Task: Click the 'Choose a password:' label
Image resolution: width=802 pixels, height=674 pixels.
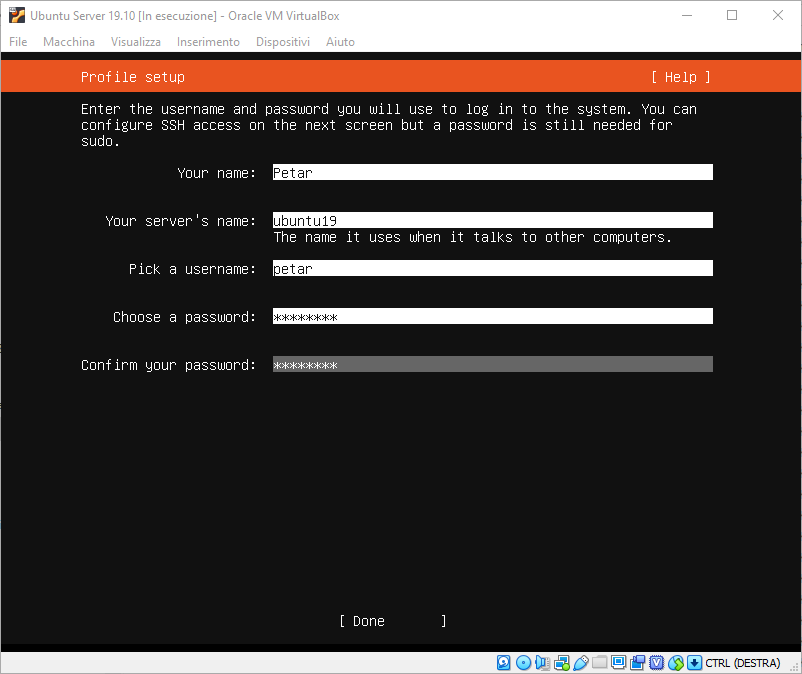Action: click(x=184, y=317)
